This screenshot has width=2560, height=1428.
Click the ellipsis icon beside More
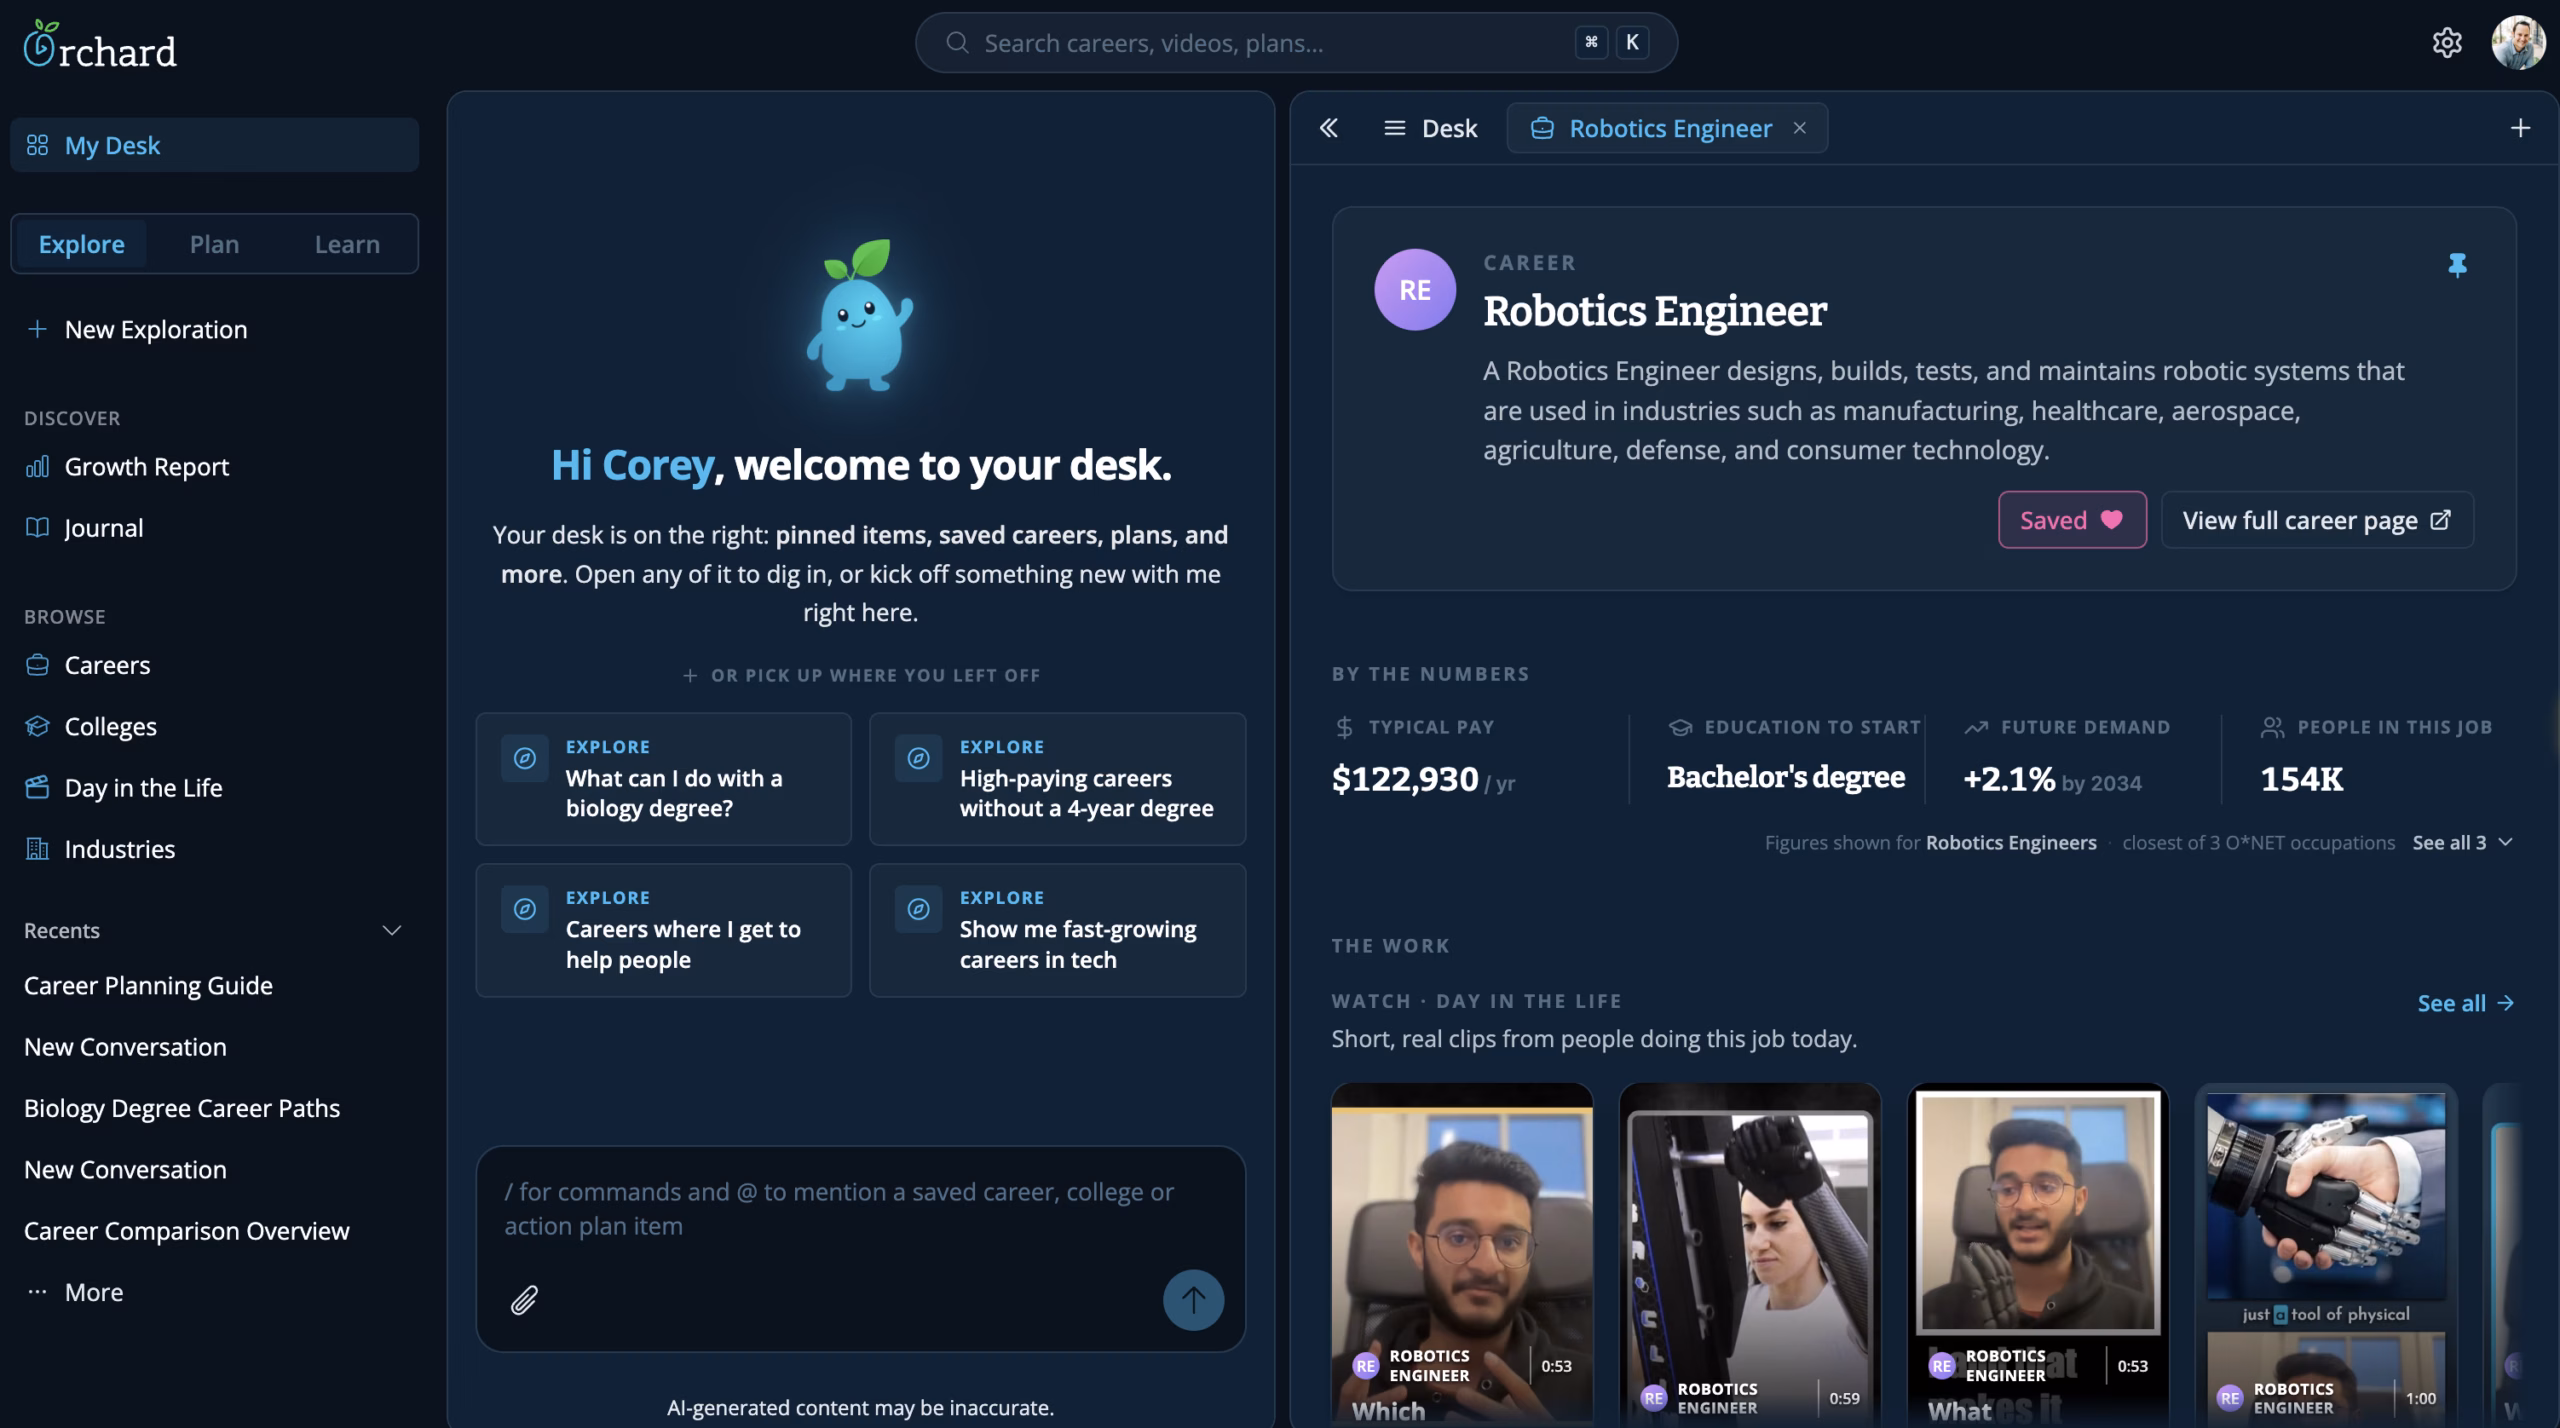[x=37, y=1292]
